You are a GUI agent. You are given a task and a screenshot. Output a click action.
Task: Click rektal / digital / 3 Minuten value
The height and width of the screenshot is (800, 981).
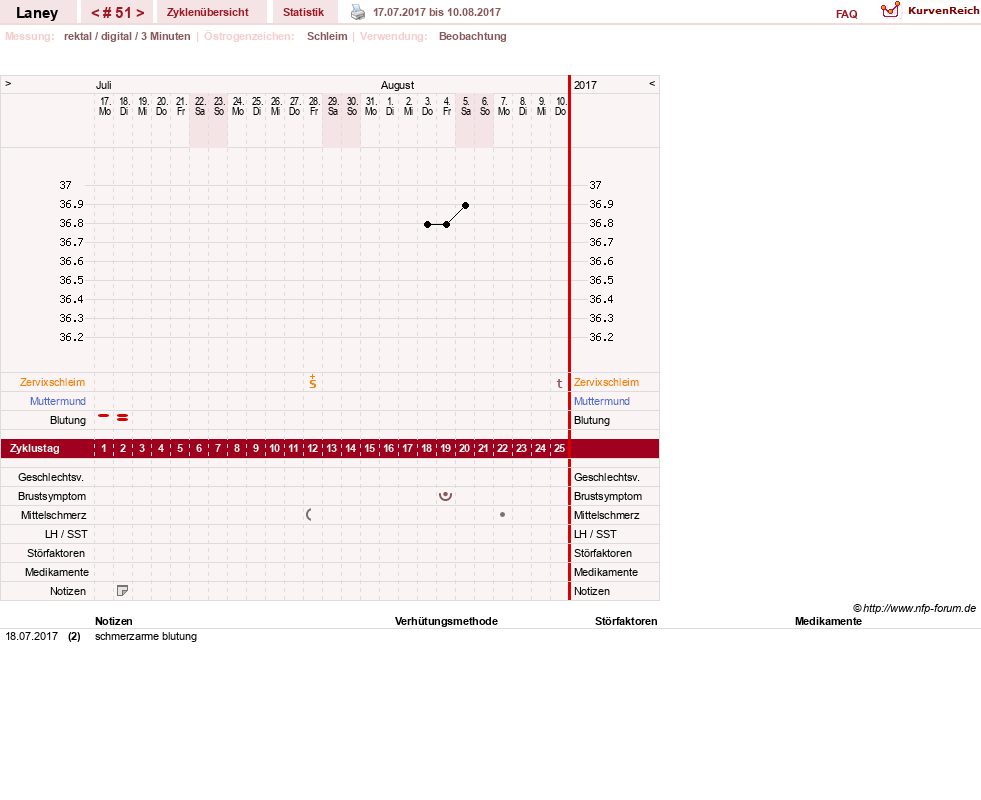click(x=127, y=36)
